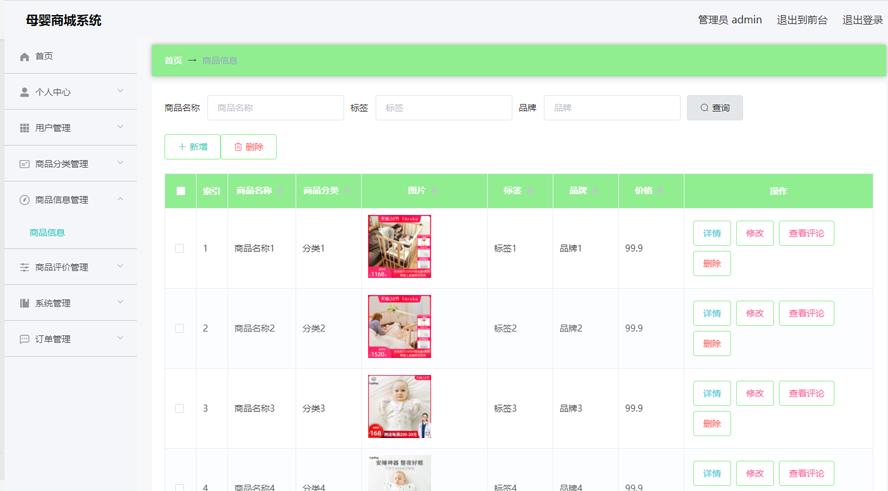Click 删除 button in row 商品名称2

(x=712, y=343)
